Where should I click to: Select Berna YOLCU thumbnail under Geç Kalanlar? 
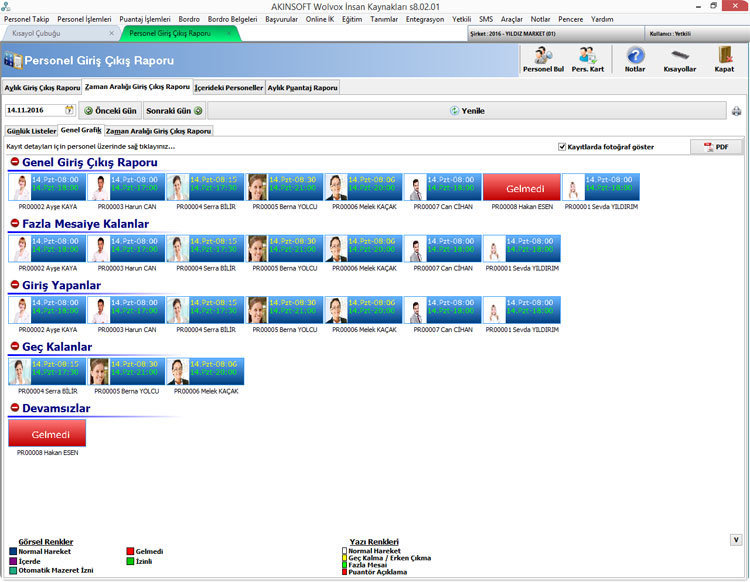[126, 371]
